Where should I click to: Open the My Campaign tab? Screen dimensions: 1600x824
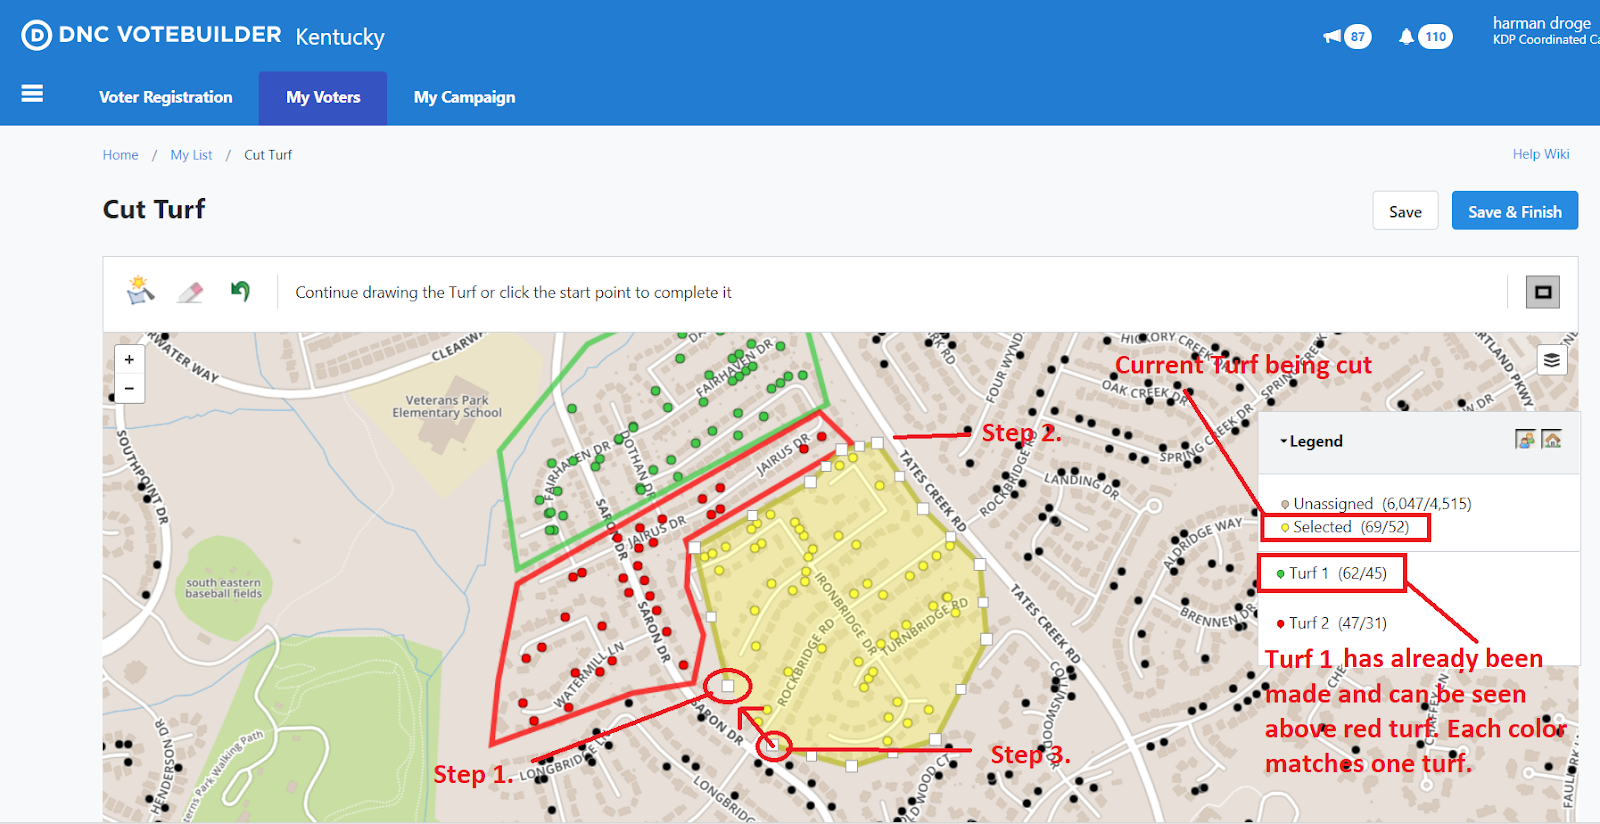tap(465, 97)
